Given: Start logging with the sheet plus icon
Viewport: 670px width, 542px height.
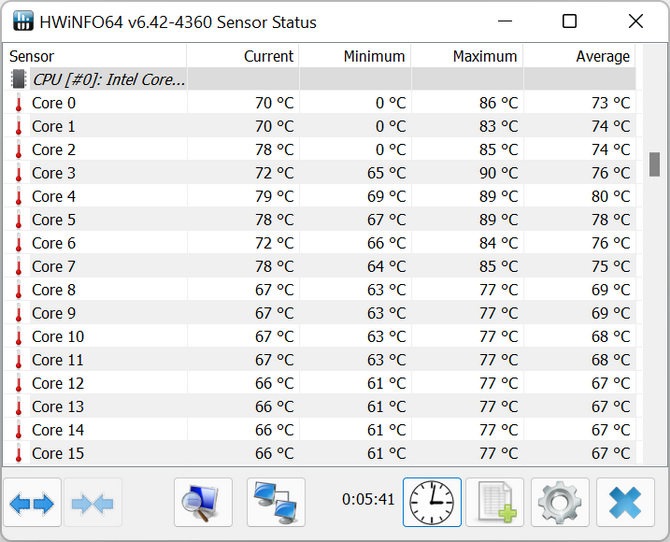Looking at the screenshot, I should [495, 502].
